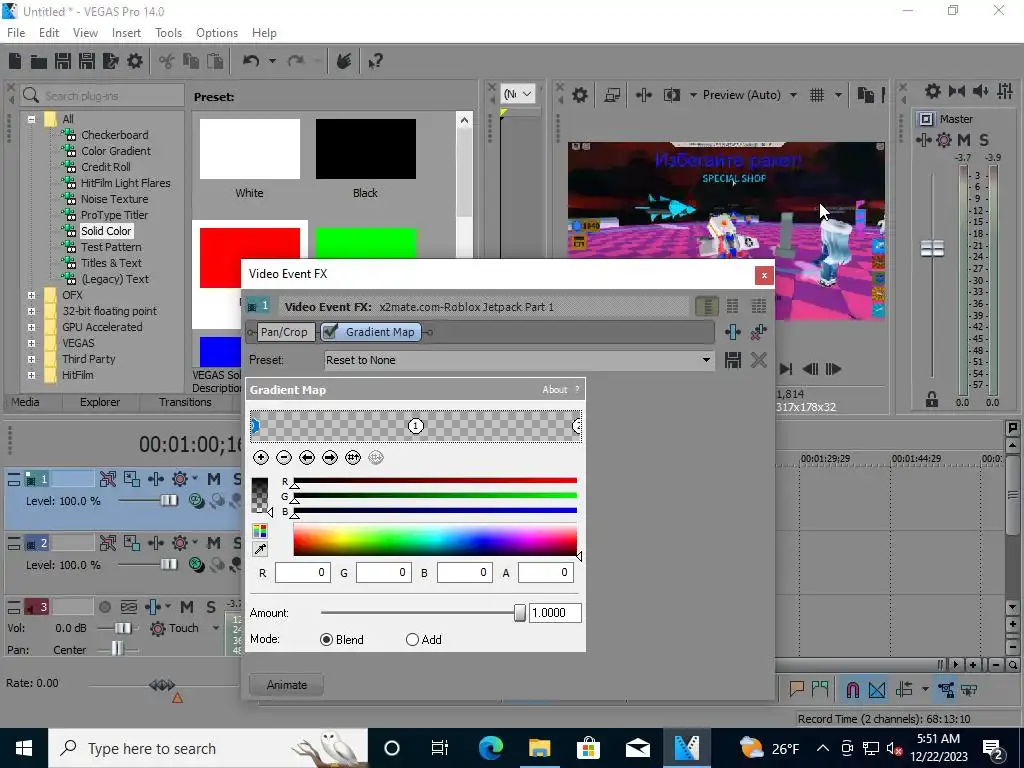This screenshot has width=1024, height=768.
Task: Open the Options menu
Action: click(x=217, y=33)
